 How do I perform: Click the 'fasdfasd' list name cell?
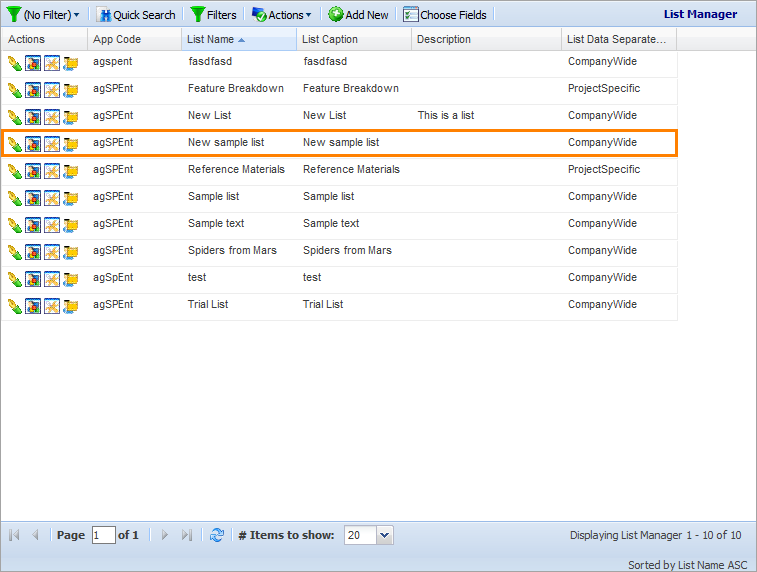click(210, 61)
